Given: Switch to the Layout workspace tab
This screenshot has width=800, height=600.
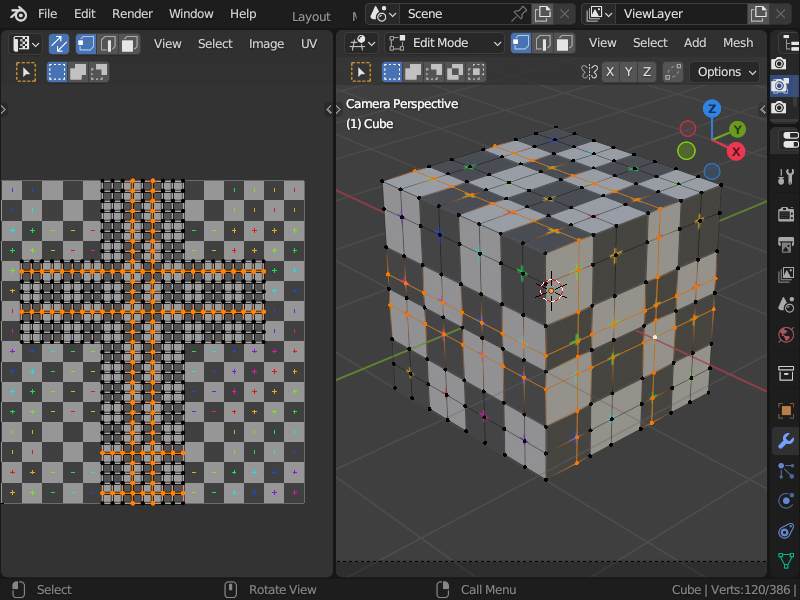Looking at the screenshot, I should [x=311, y=16].
